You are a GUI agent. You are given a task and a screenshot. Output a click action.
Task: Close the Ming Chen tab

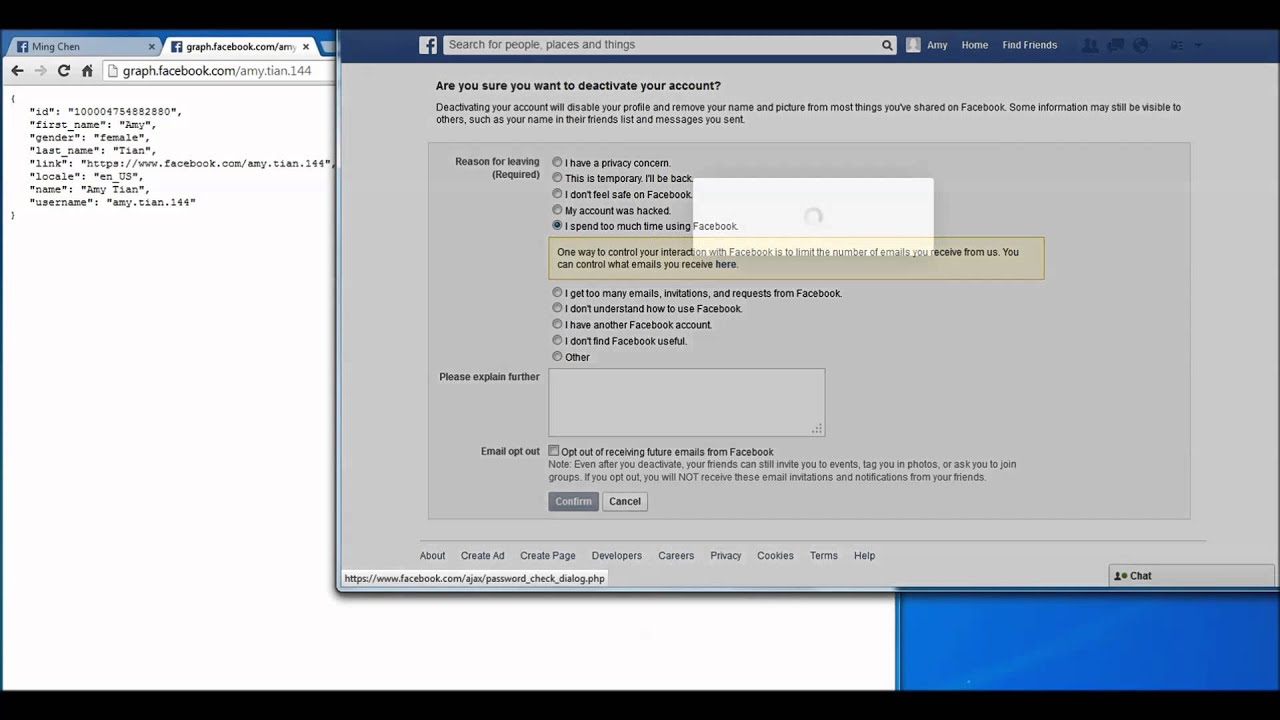click(x=152, y=47)
